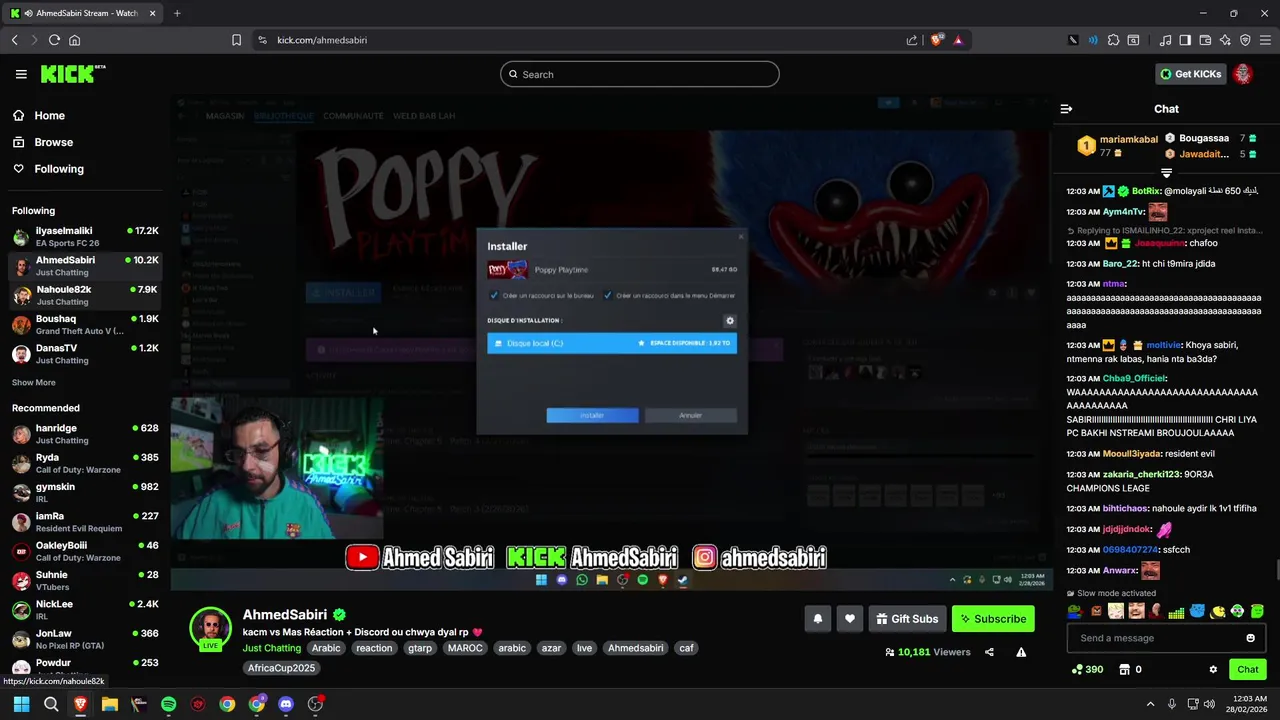This screenshot has width=1280, height=720.
Task: Click the notification bell icon
Action: click(x=817, y=619)
